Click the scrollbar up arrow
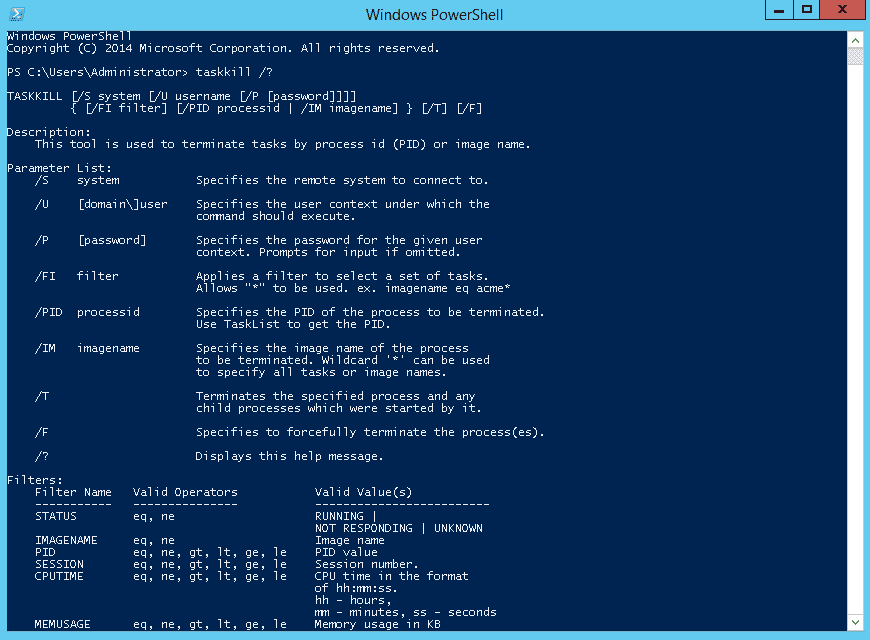The height and width of the screenshot is (640, 870). (x=855, y=40)
